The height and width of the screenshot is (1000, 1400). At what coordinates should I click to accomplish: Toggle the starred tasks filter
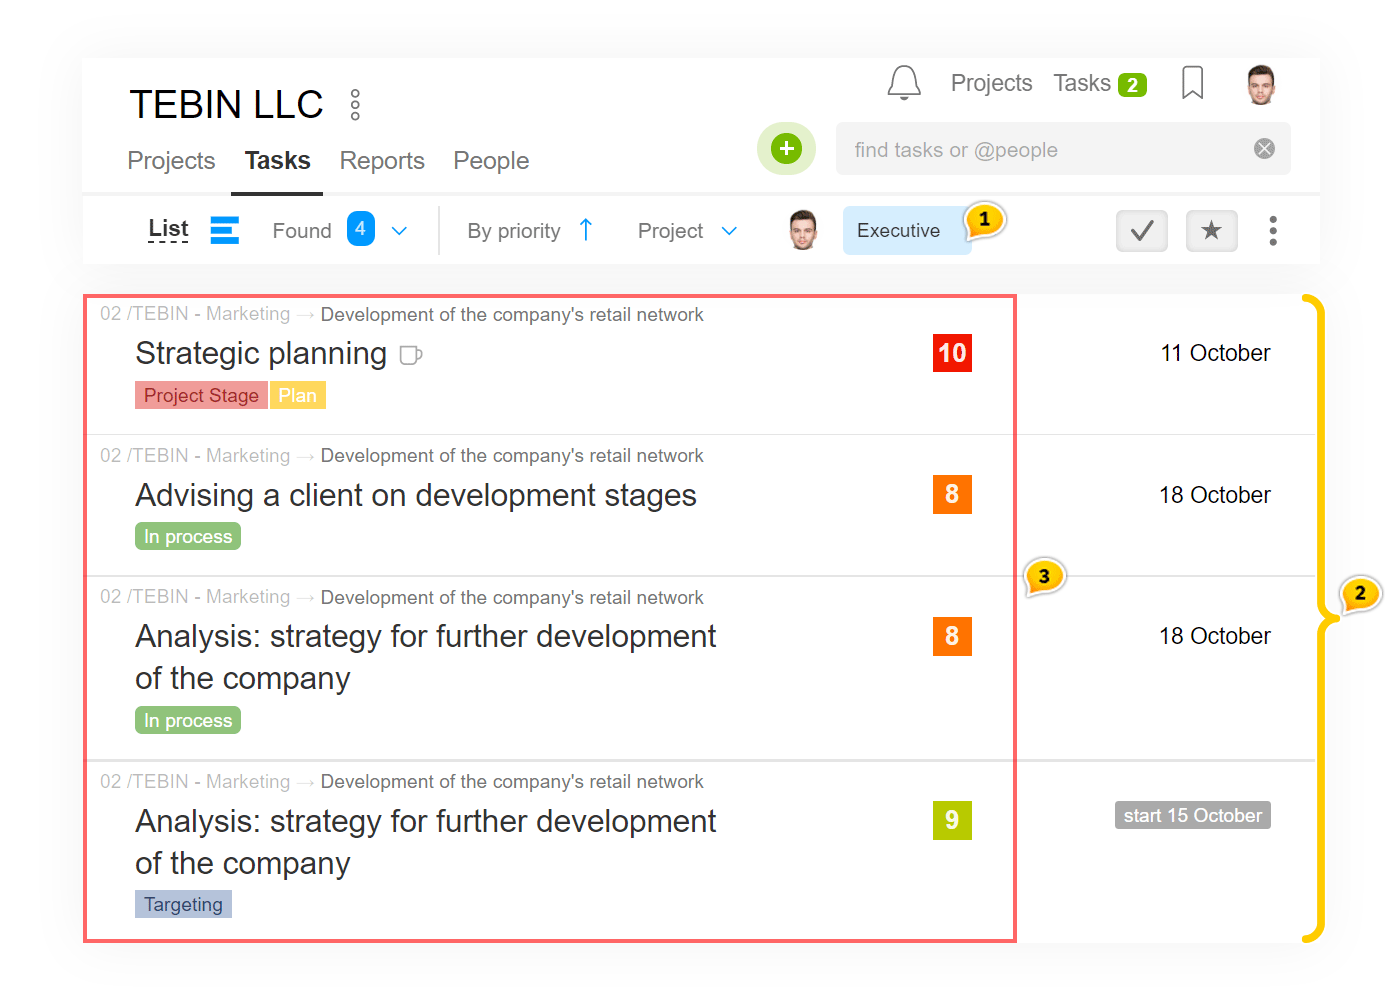tap(1211, 231)
